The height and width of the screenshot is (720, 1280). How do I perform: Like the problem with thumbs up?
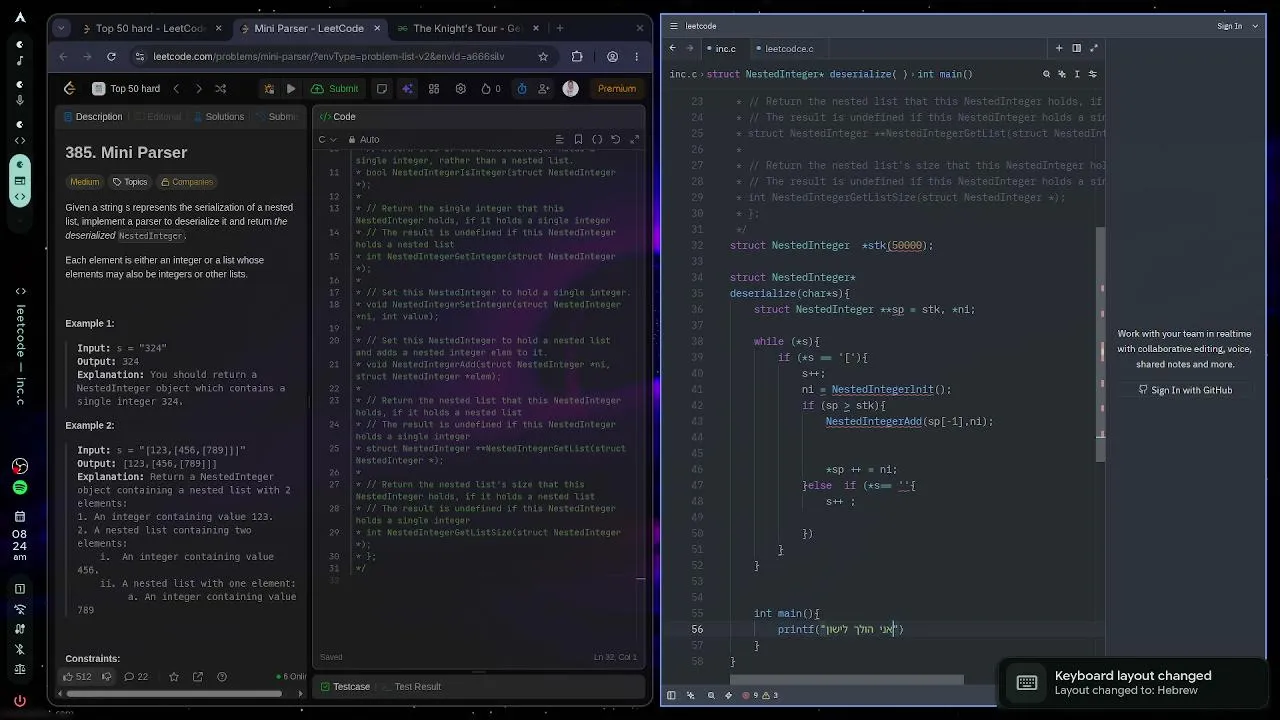[x=77, y=677]
